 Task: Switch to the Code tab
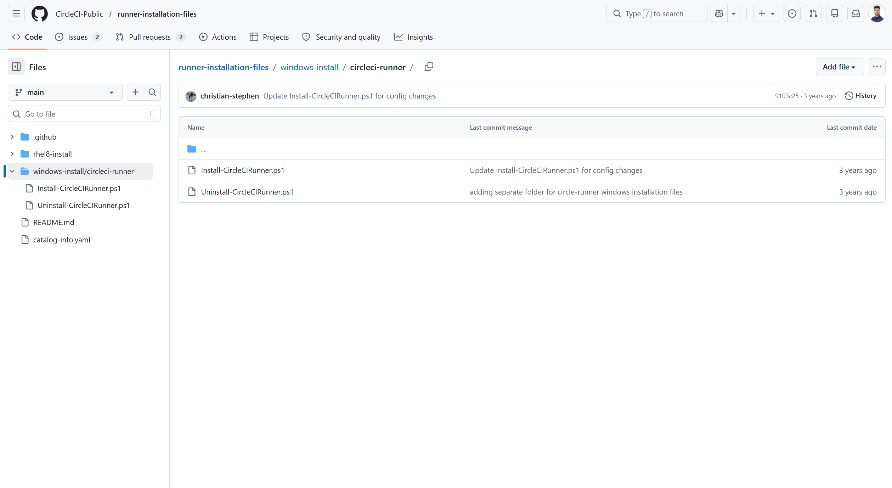pos(27,37)
